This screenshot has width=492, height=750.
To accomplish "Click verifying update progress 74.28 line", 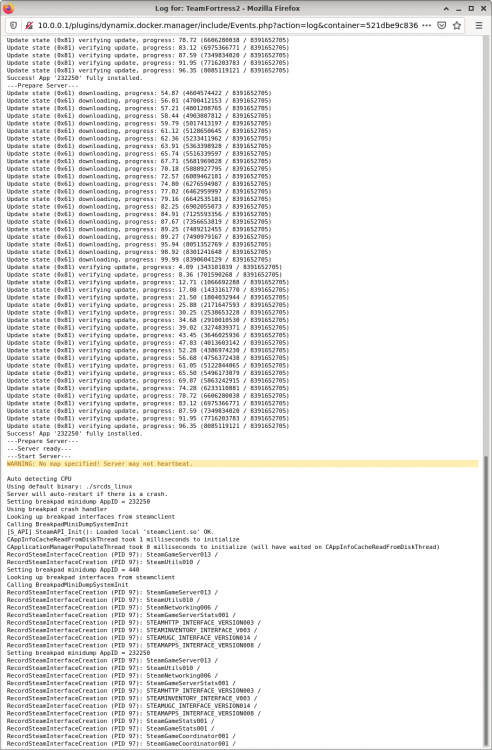I will (148, 388).
